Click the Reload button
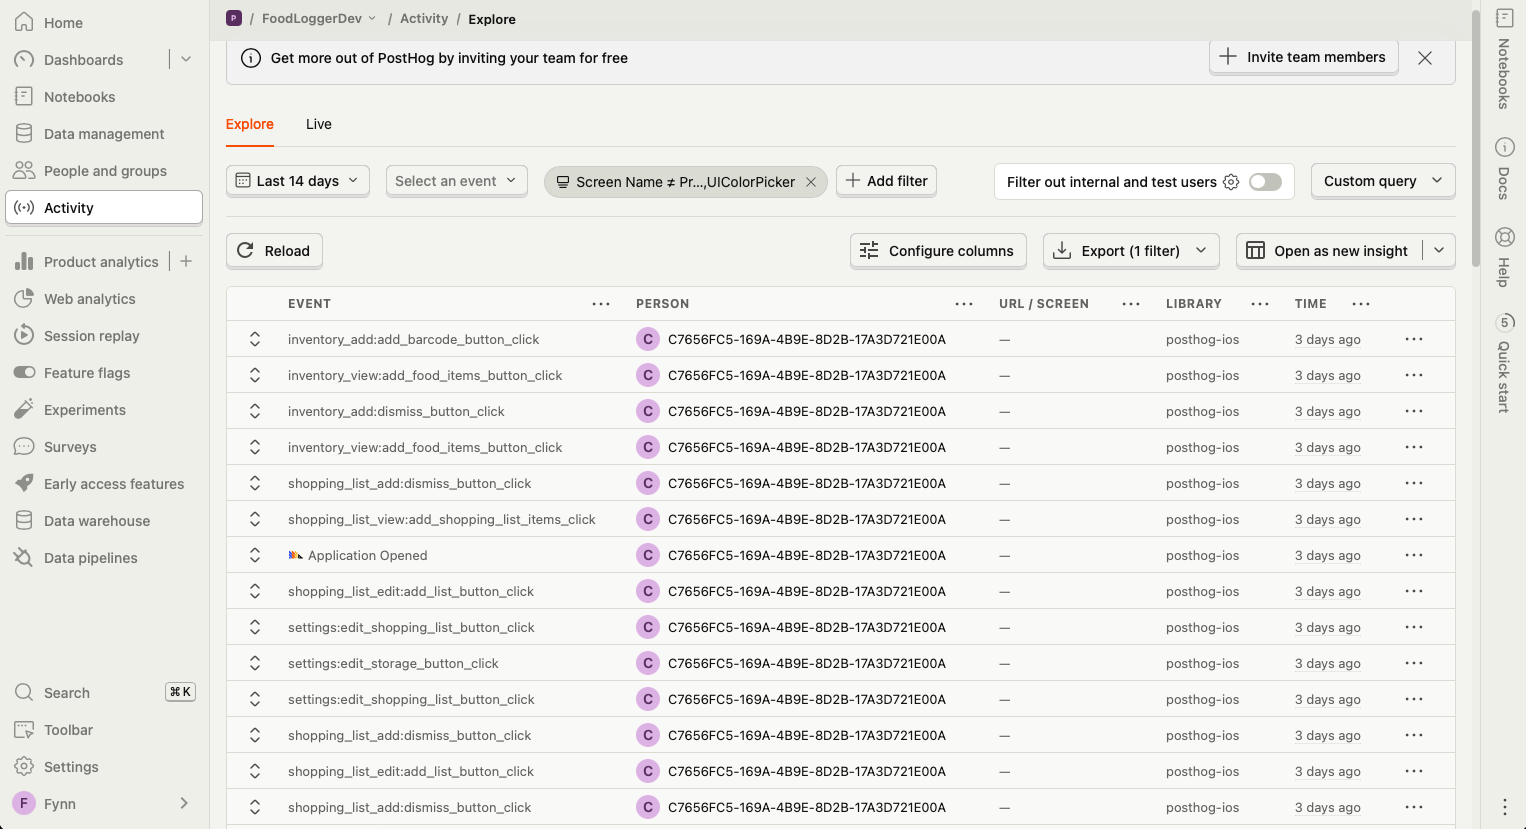Image resolution: width=1526 pixels, height=829 pixels. tap(274, 251)
